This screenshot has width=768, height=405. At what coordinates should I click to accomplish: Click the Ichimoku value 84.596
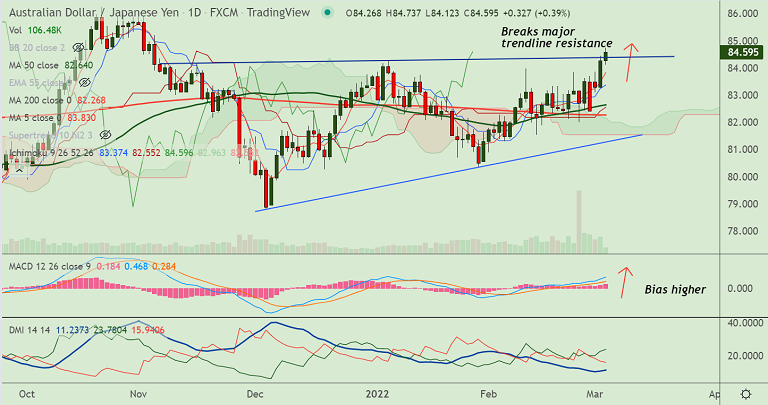tap(179, 153)
